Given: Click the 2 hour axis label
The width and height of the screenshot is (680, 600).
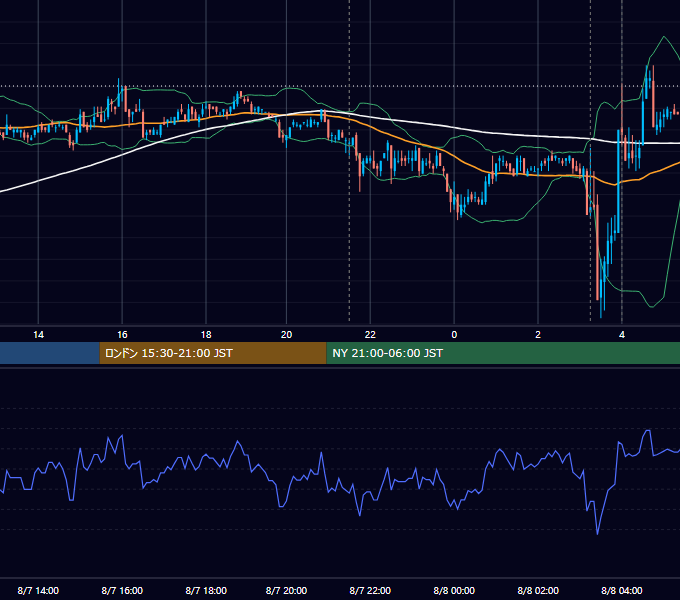Looking at the screenshot, I should [x=538, y=335].
